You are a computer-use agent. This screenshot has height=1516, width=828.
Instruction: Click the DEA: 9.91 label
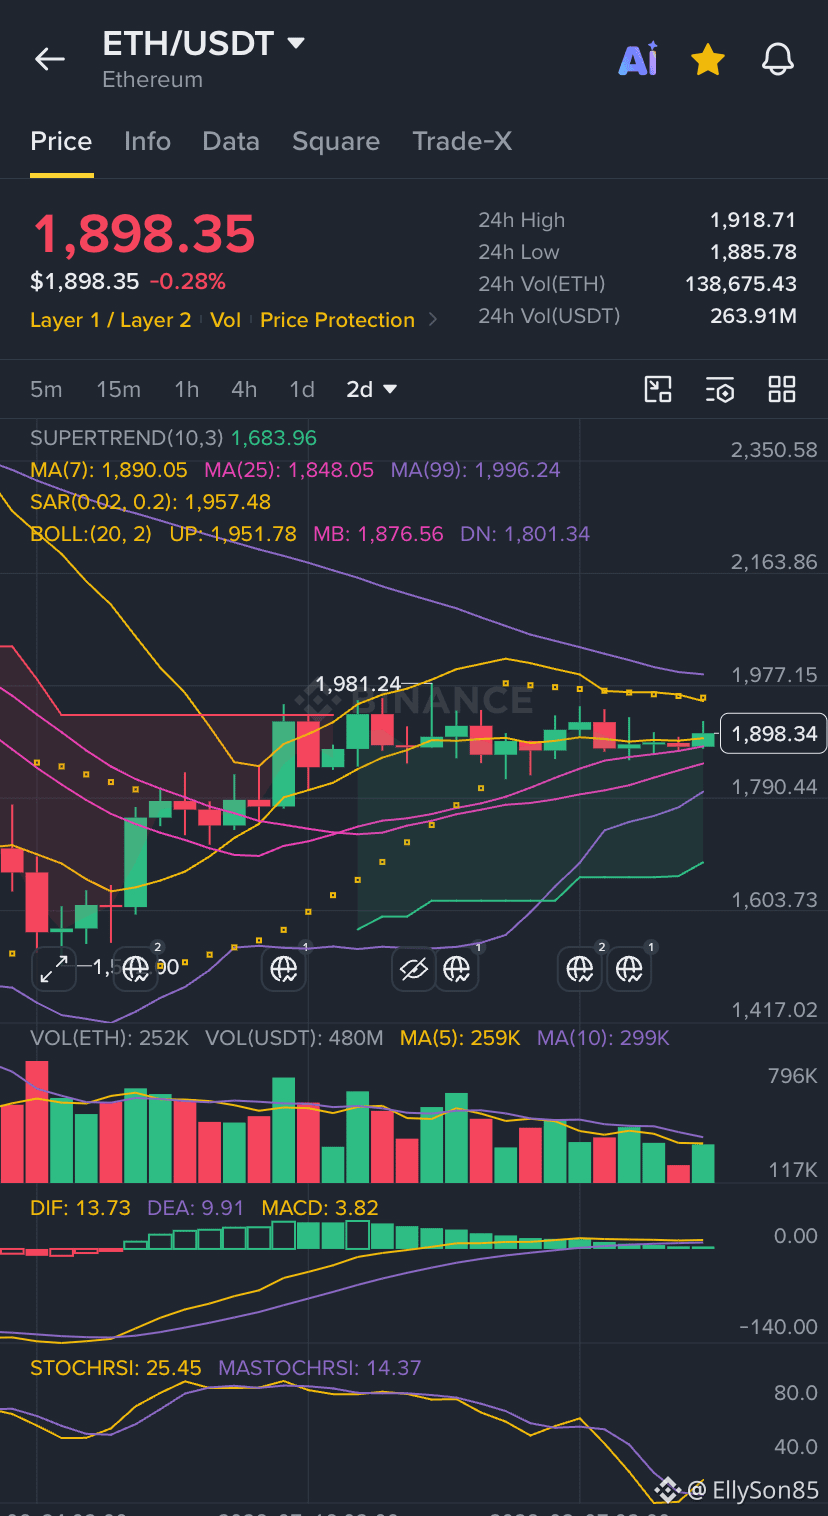(196, 1208)
